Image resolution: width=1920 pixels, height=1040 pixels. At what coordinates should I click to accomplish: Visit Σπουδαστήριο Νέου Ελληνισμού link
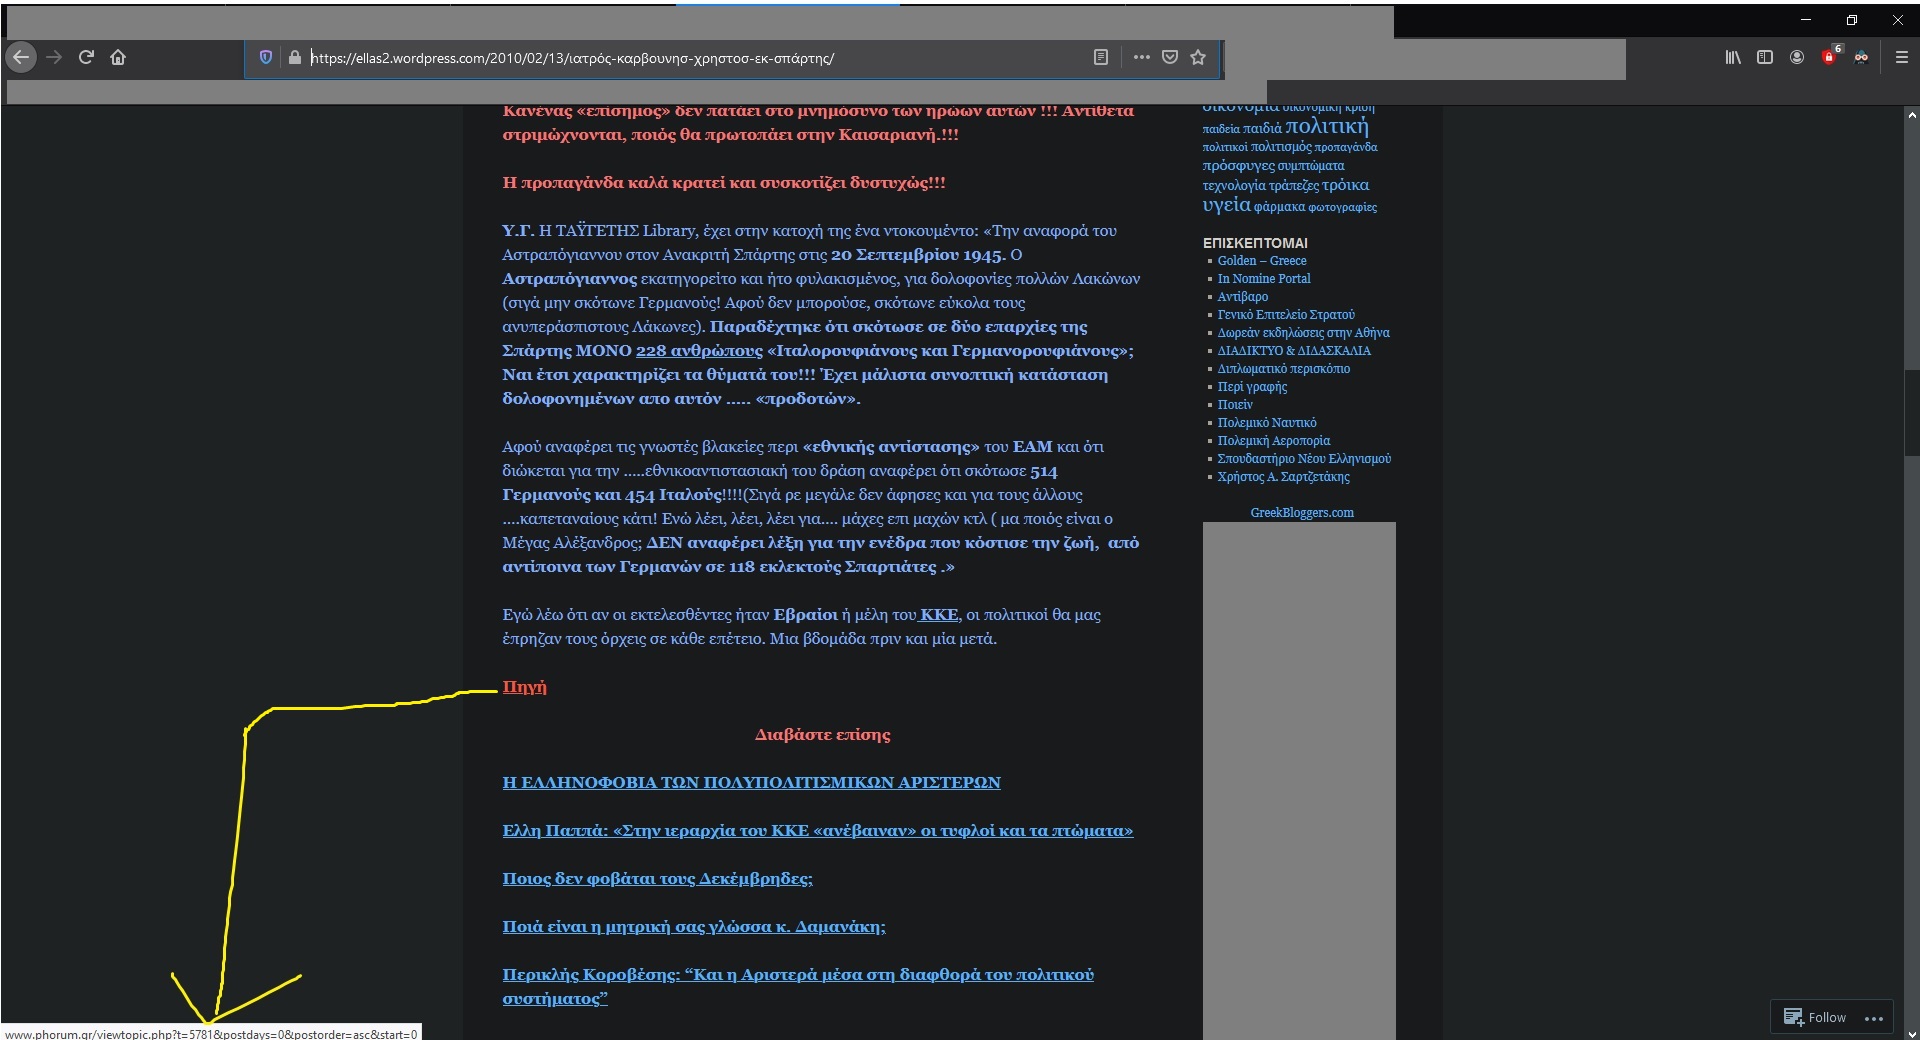[1304, 459]
